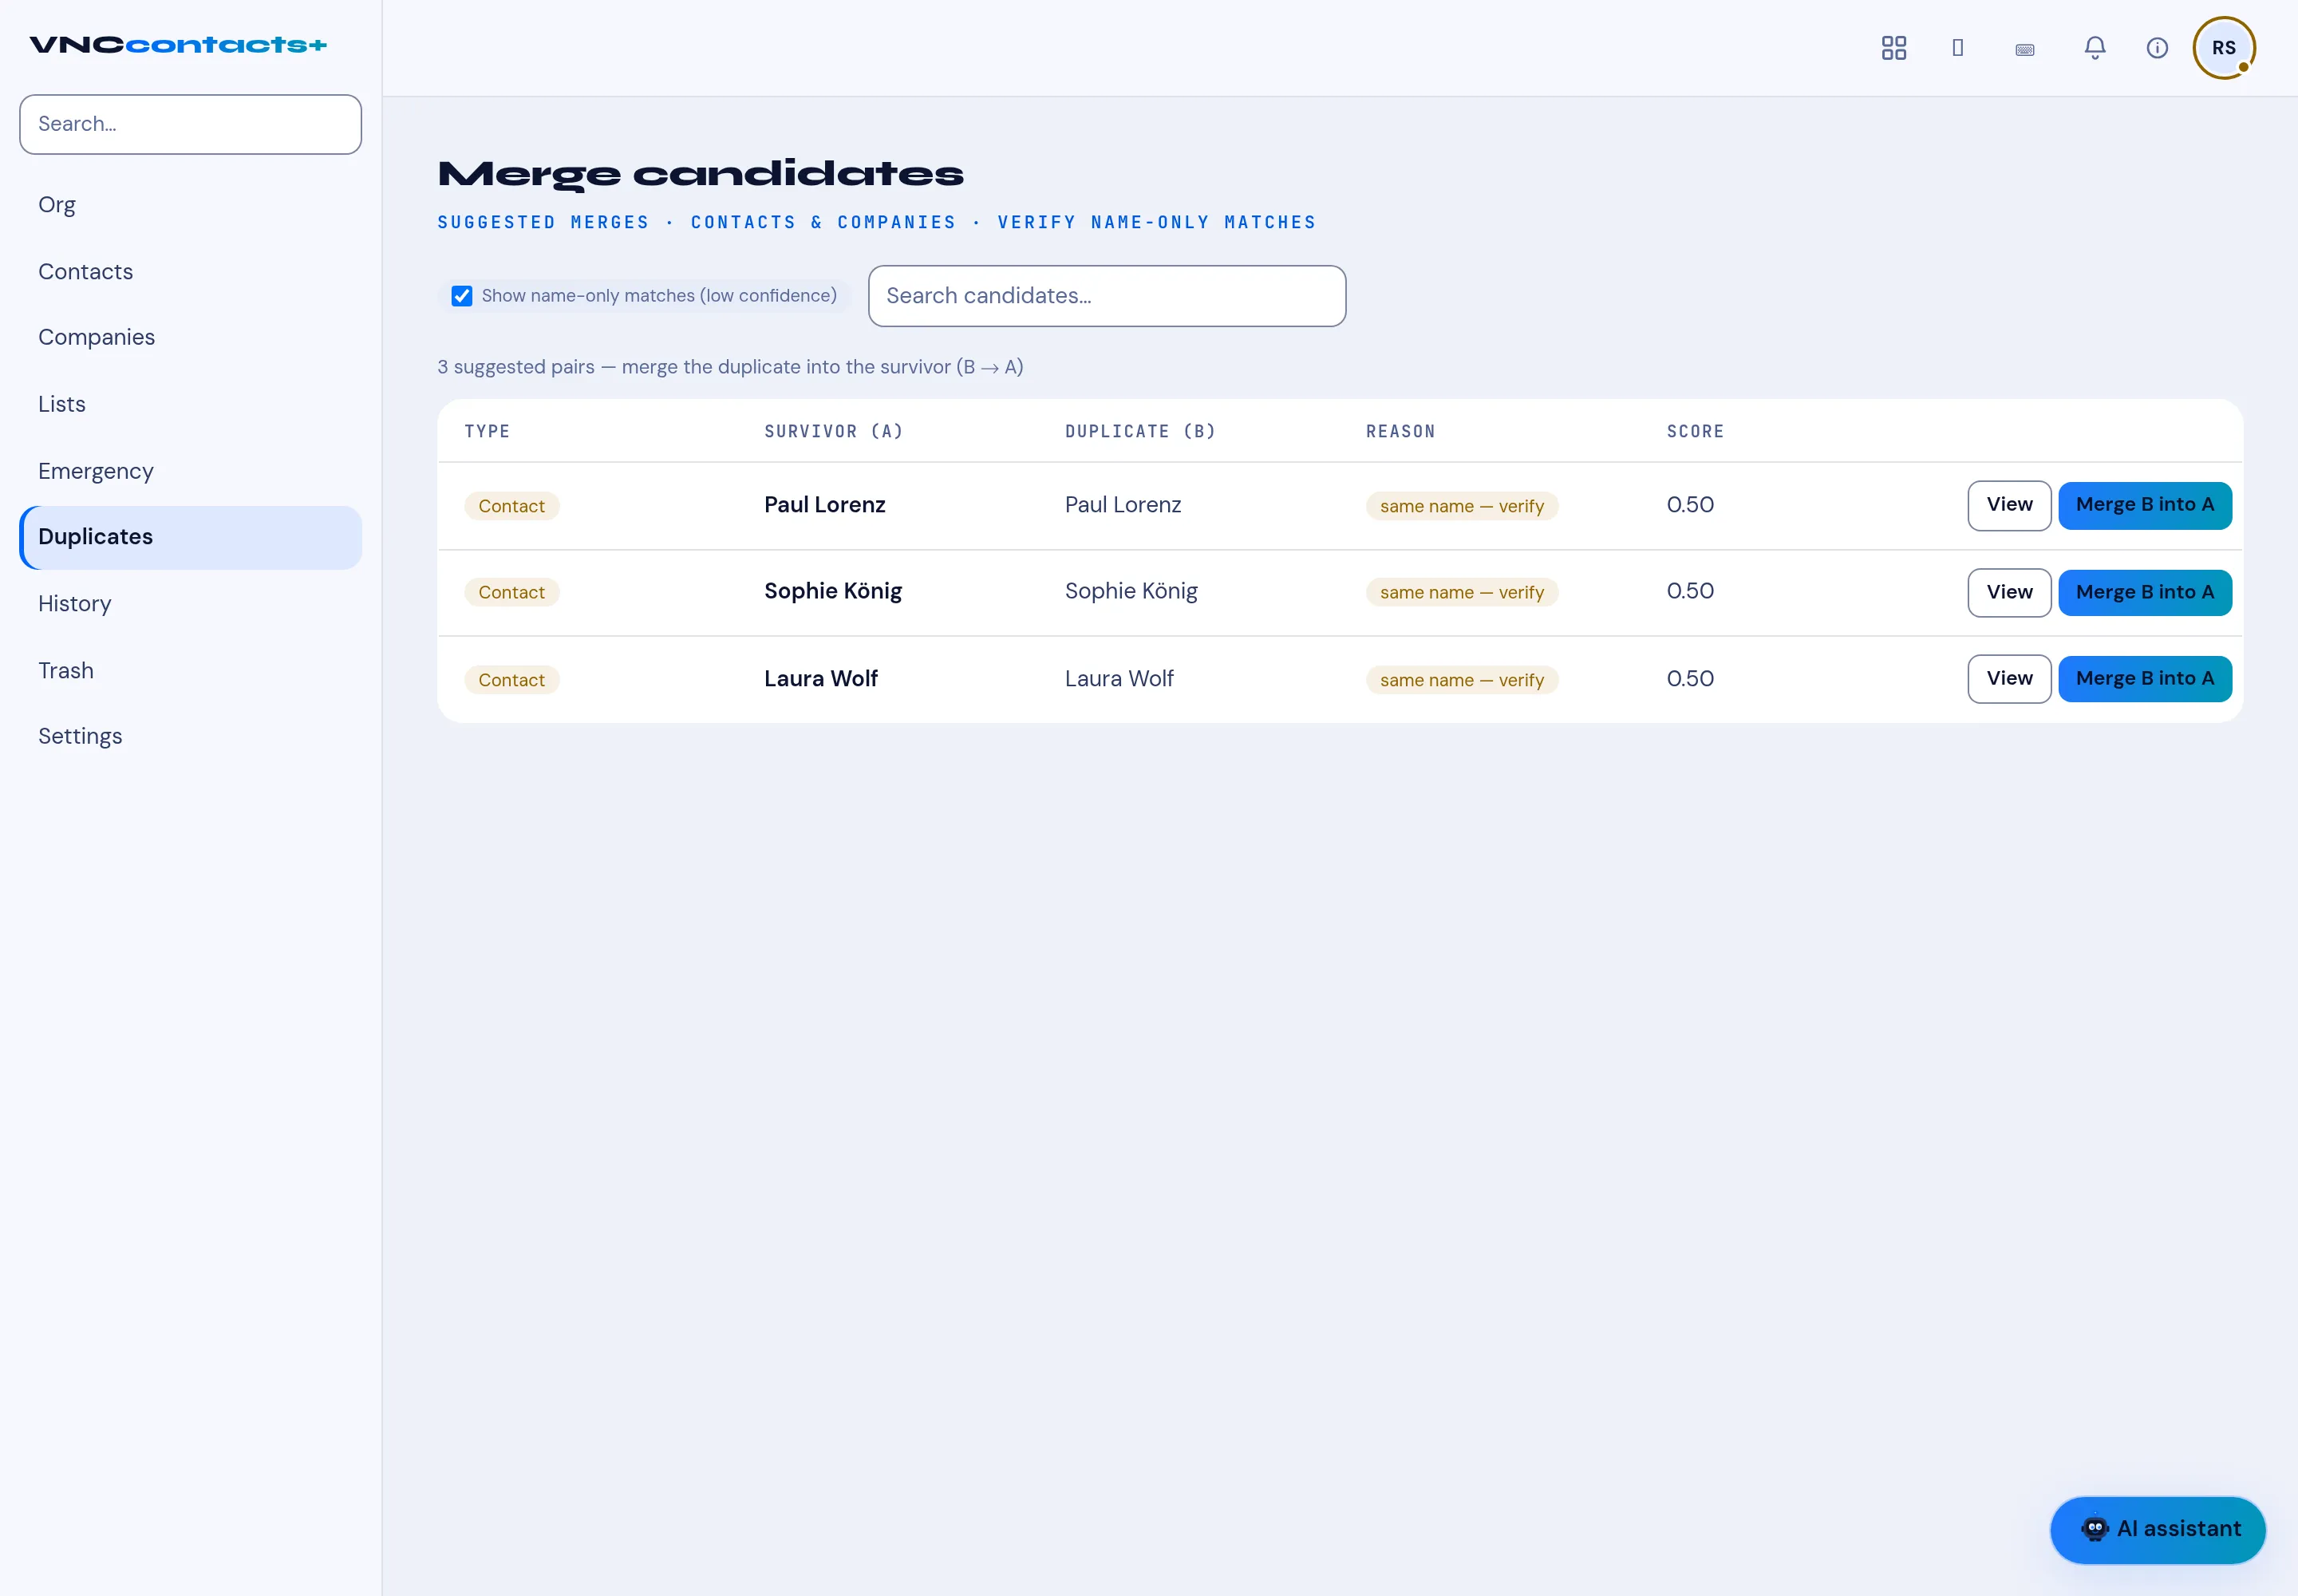Click the REASON column header
2298x1596 pixels.
[1400, 432]
